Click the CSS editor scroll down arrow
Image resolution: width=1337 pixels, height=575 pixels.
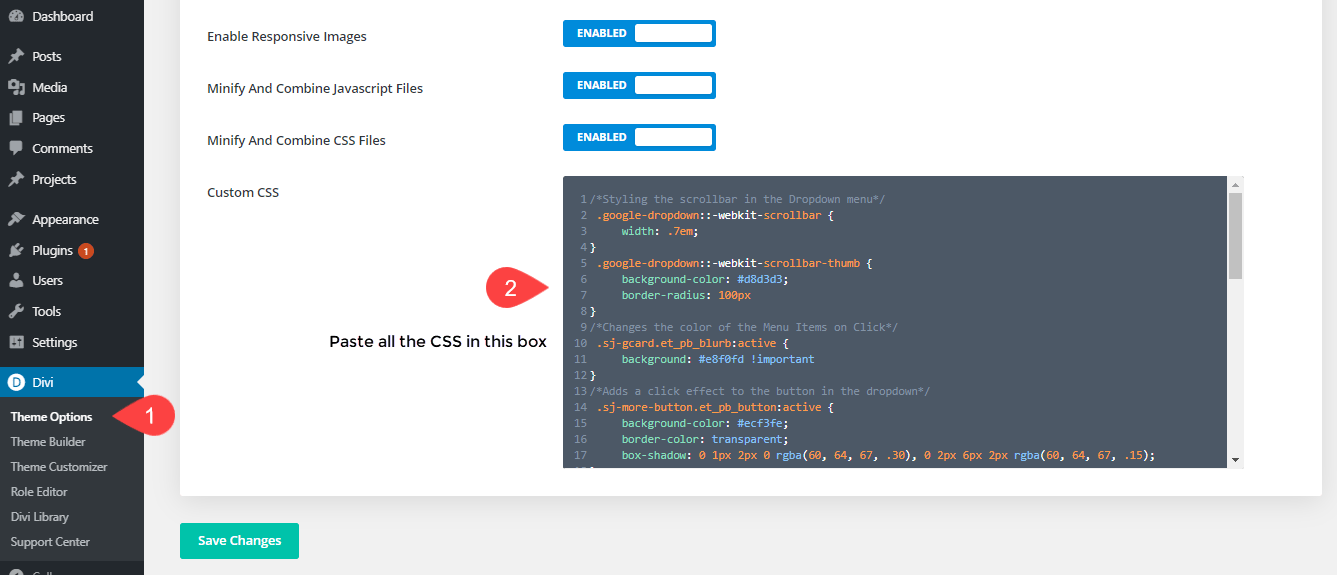tap(1235, 460)
